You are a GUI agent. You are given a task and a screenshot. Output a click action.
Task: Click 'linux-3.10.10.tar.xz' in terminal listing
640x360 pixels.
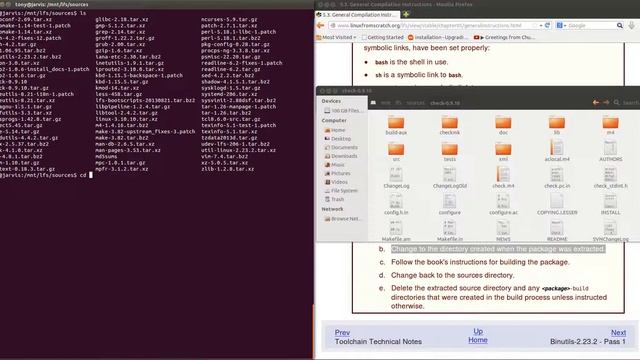pos(126,119)
